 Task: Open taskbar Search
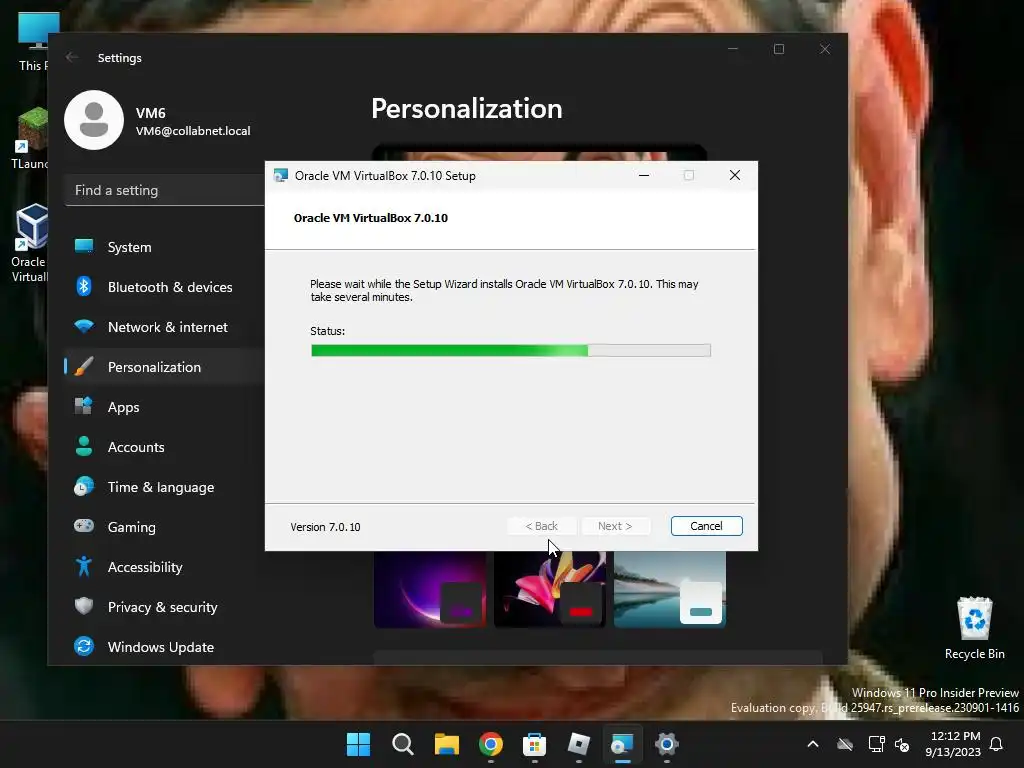point(403,744)
